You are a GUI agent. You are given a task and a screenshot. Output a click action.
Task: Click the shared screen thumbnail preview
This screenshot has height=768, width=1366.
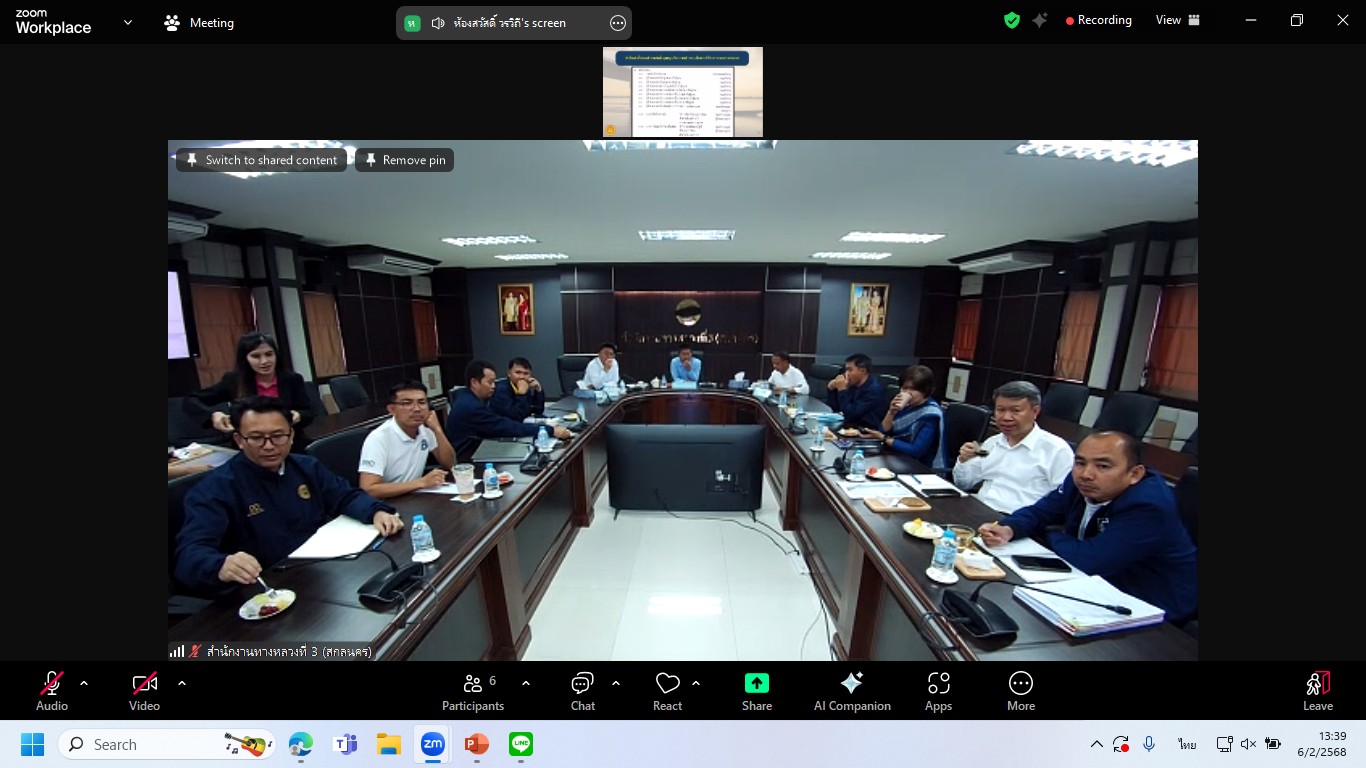[x=683, y=92]
